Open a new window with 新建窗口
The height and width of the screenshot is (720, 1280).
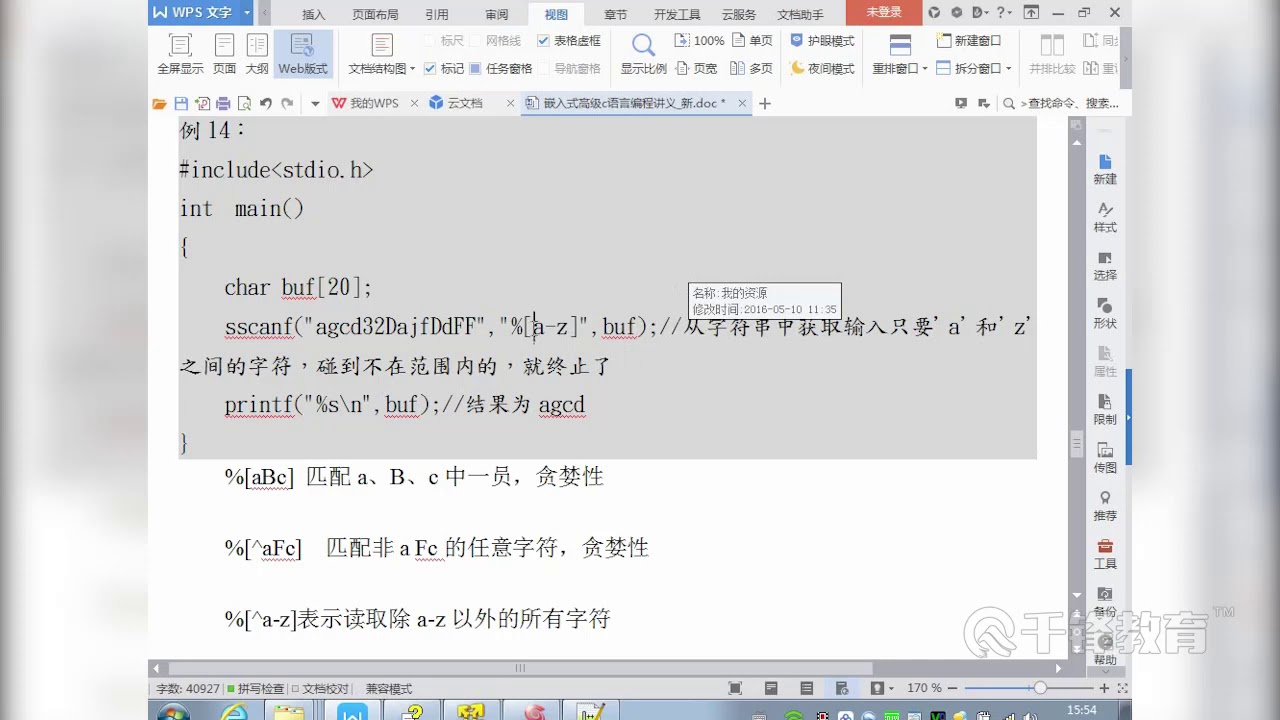tap(969, 41)
